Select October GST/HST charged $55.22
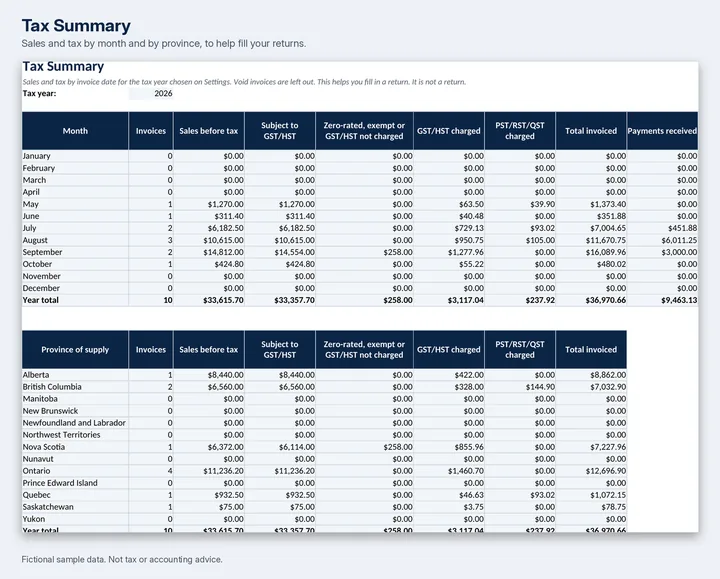This screenshot has height=579, width=720. pos(471,264)
